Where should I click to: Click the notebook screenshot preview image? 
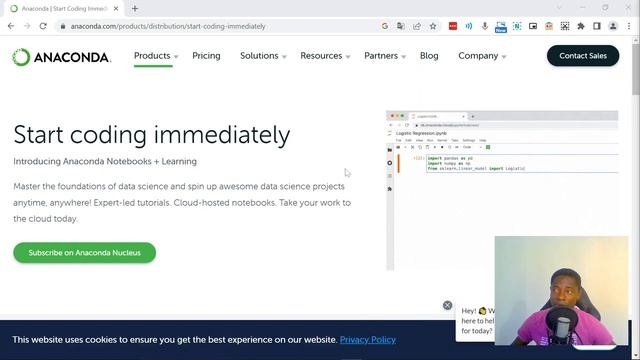(x=502, y=190)
